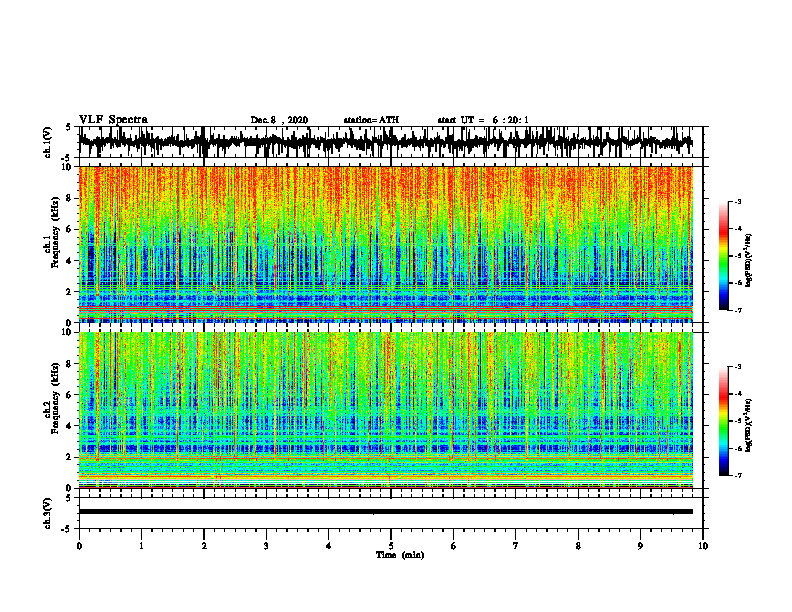792x612 pixels.
Task: Click the "4" minute tick label
Action: (x=328, y=546)
